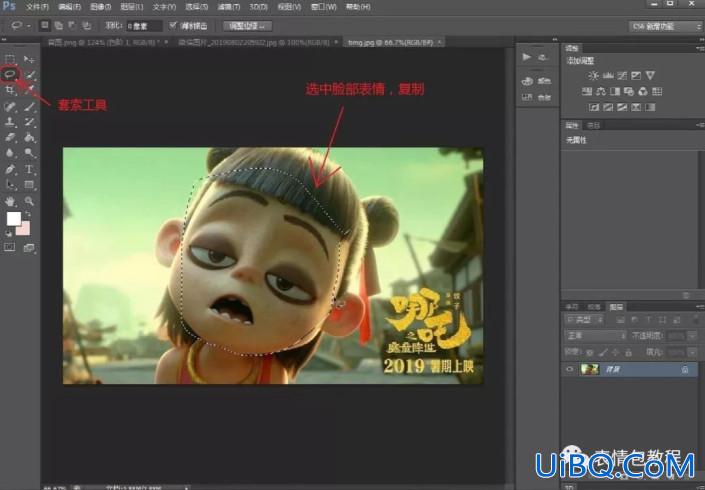Select the Blur tool

tap(10, 153)
